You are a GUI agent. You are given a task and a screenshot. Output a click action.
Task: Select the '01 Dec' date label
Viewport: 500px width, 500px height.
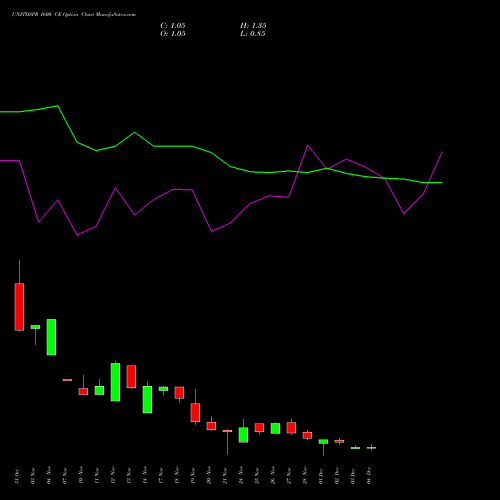[x=321, y=476]
